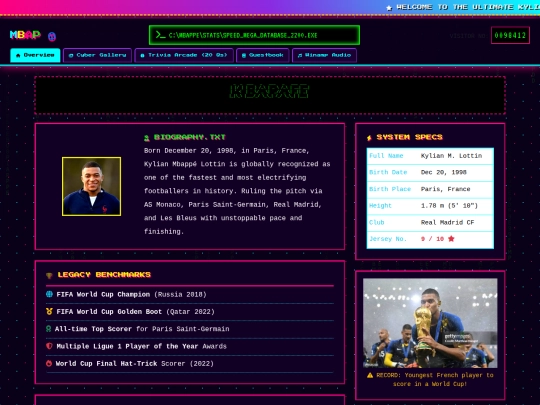This screenshot has height=405, width=540.
Task: Click the MBAP pixel logo
Action: [x=25, y=35]
